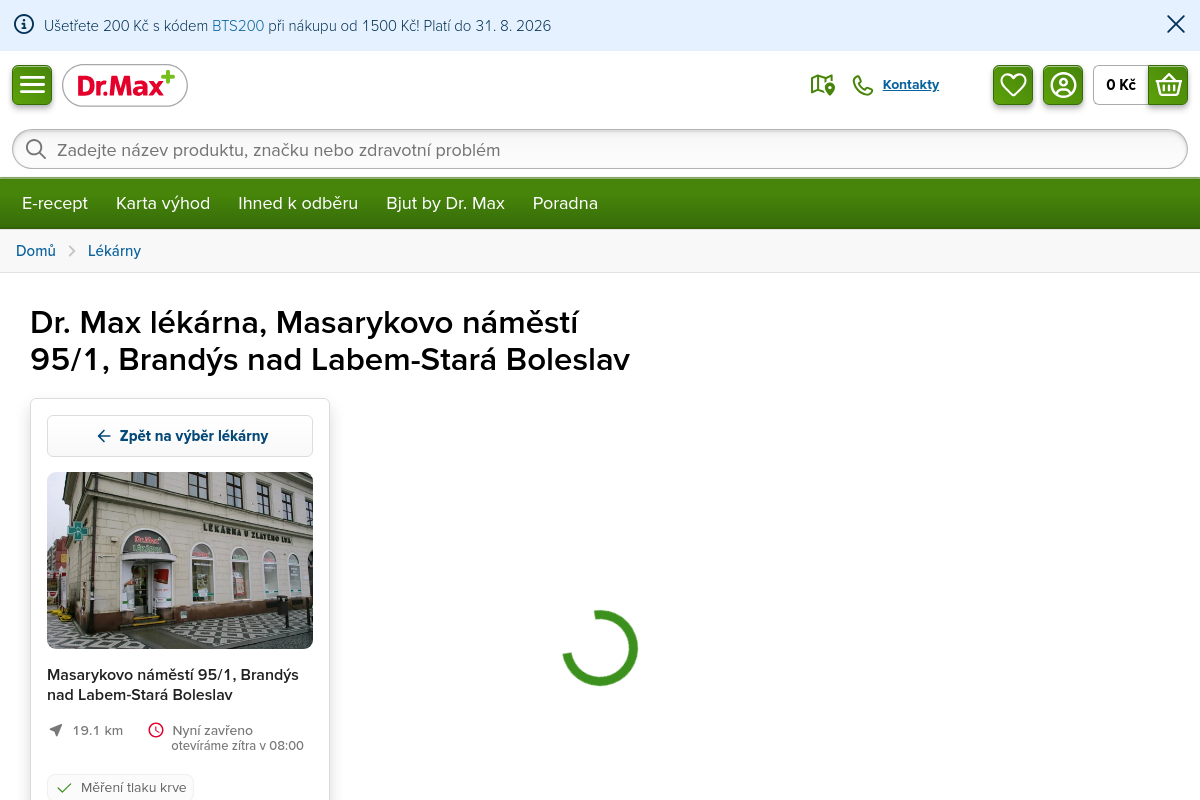The width and height of the screenshot is (1200, 800).
Task: Open the E-recept menu item
Action: (55, 203)
